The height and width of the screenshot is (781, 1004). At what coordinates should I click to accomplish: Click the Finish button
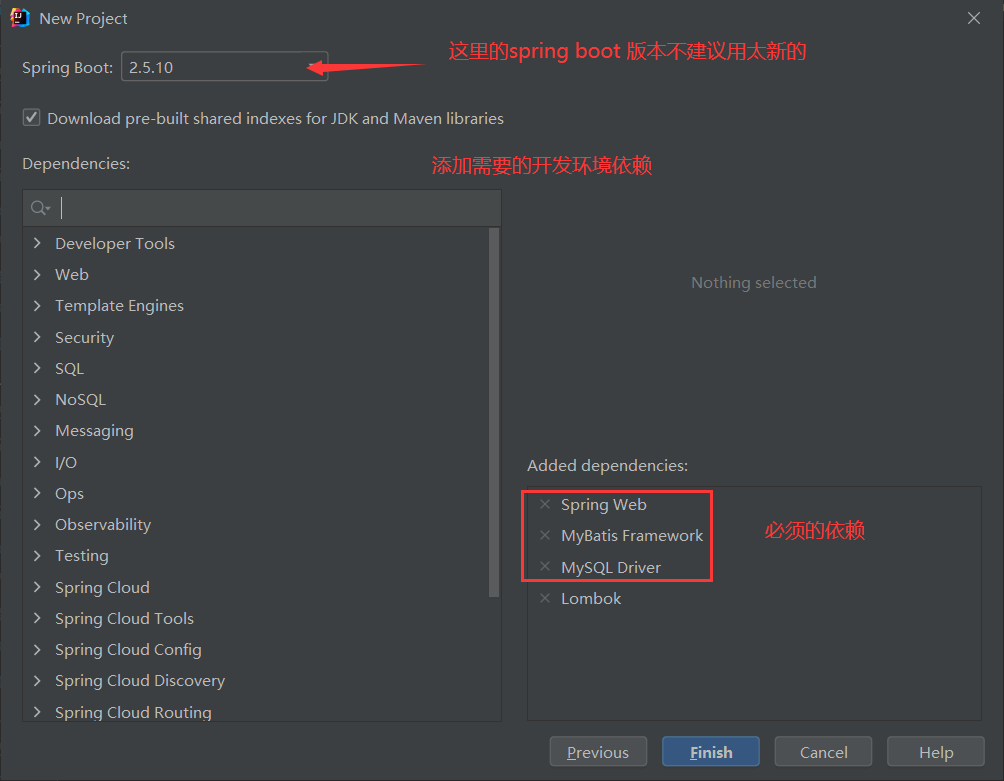tap(711, 752)
